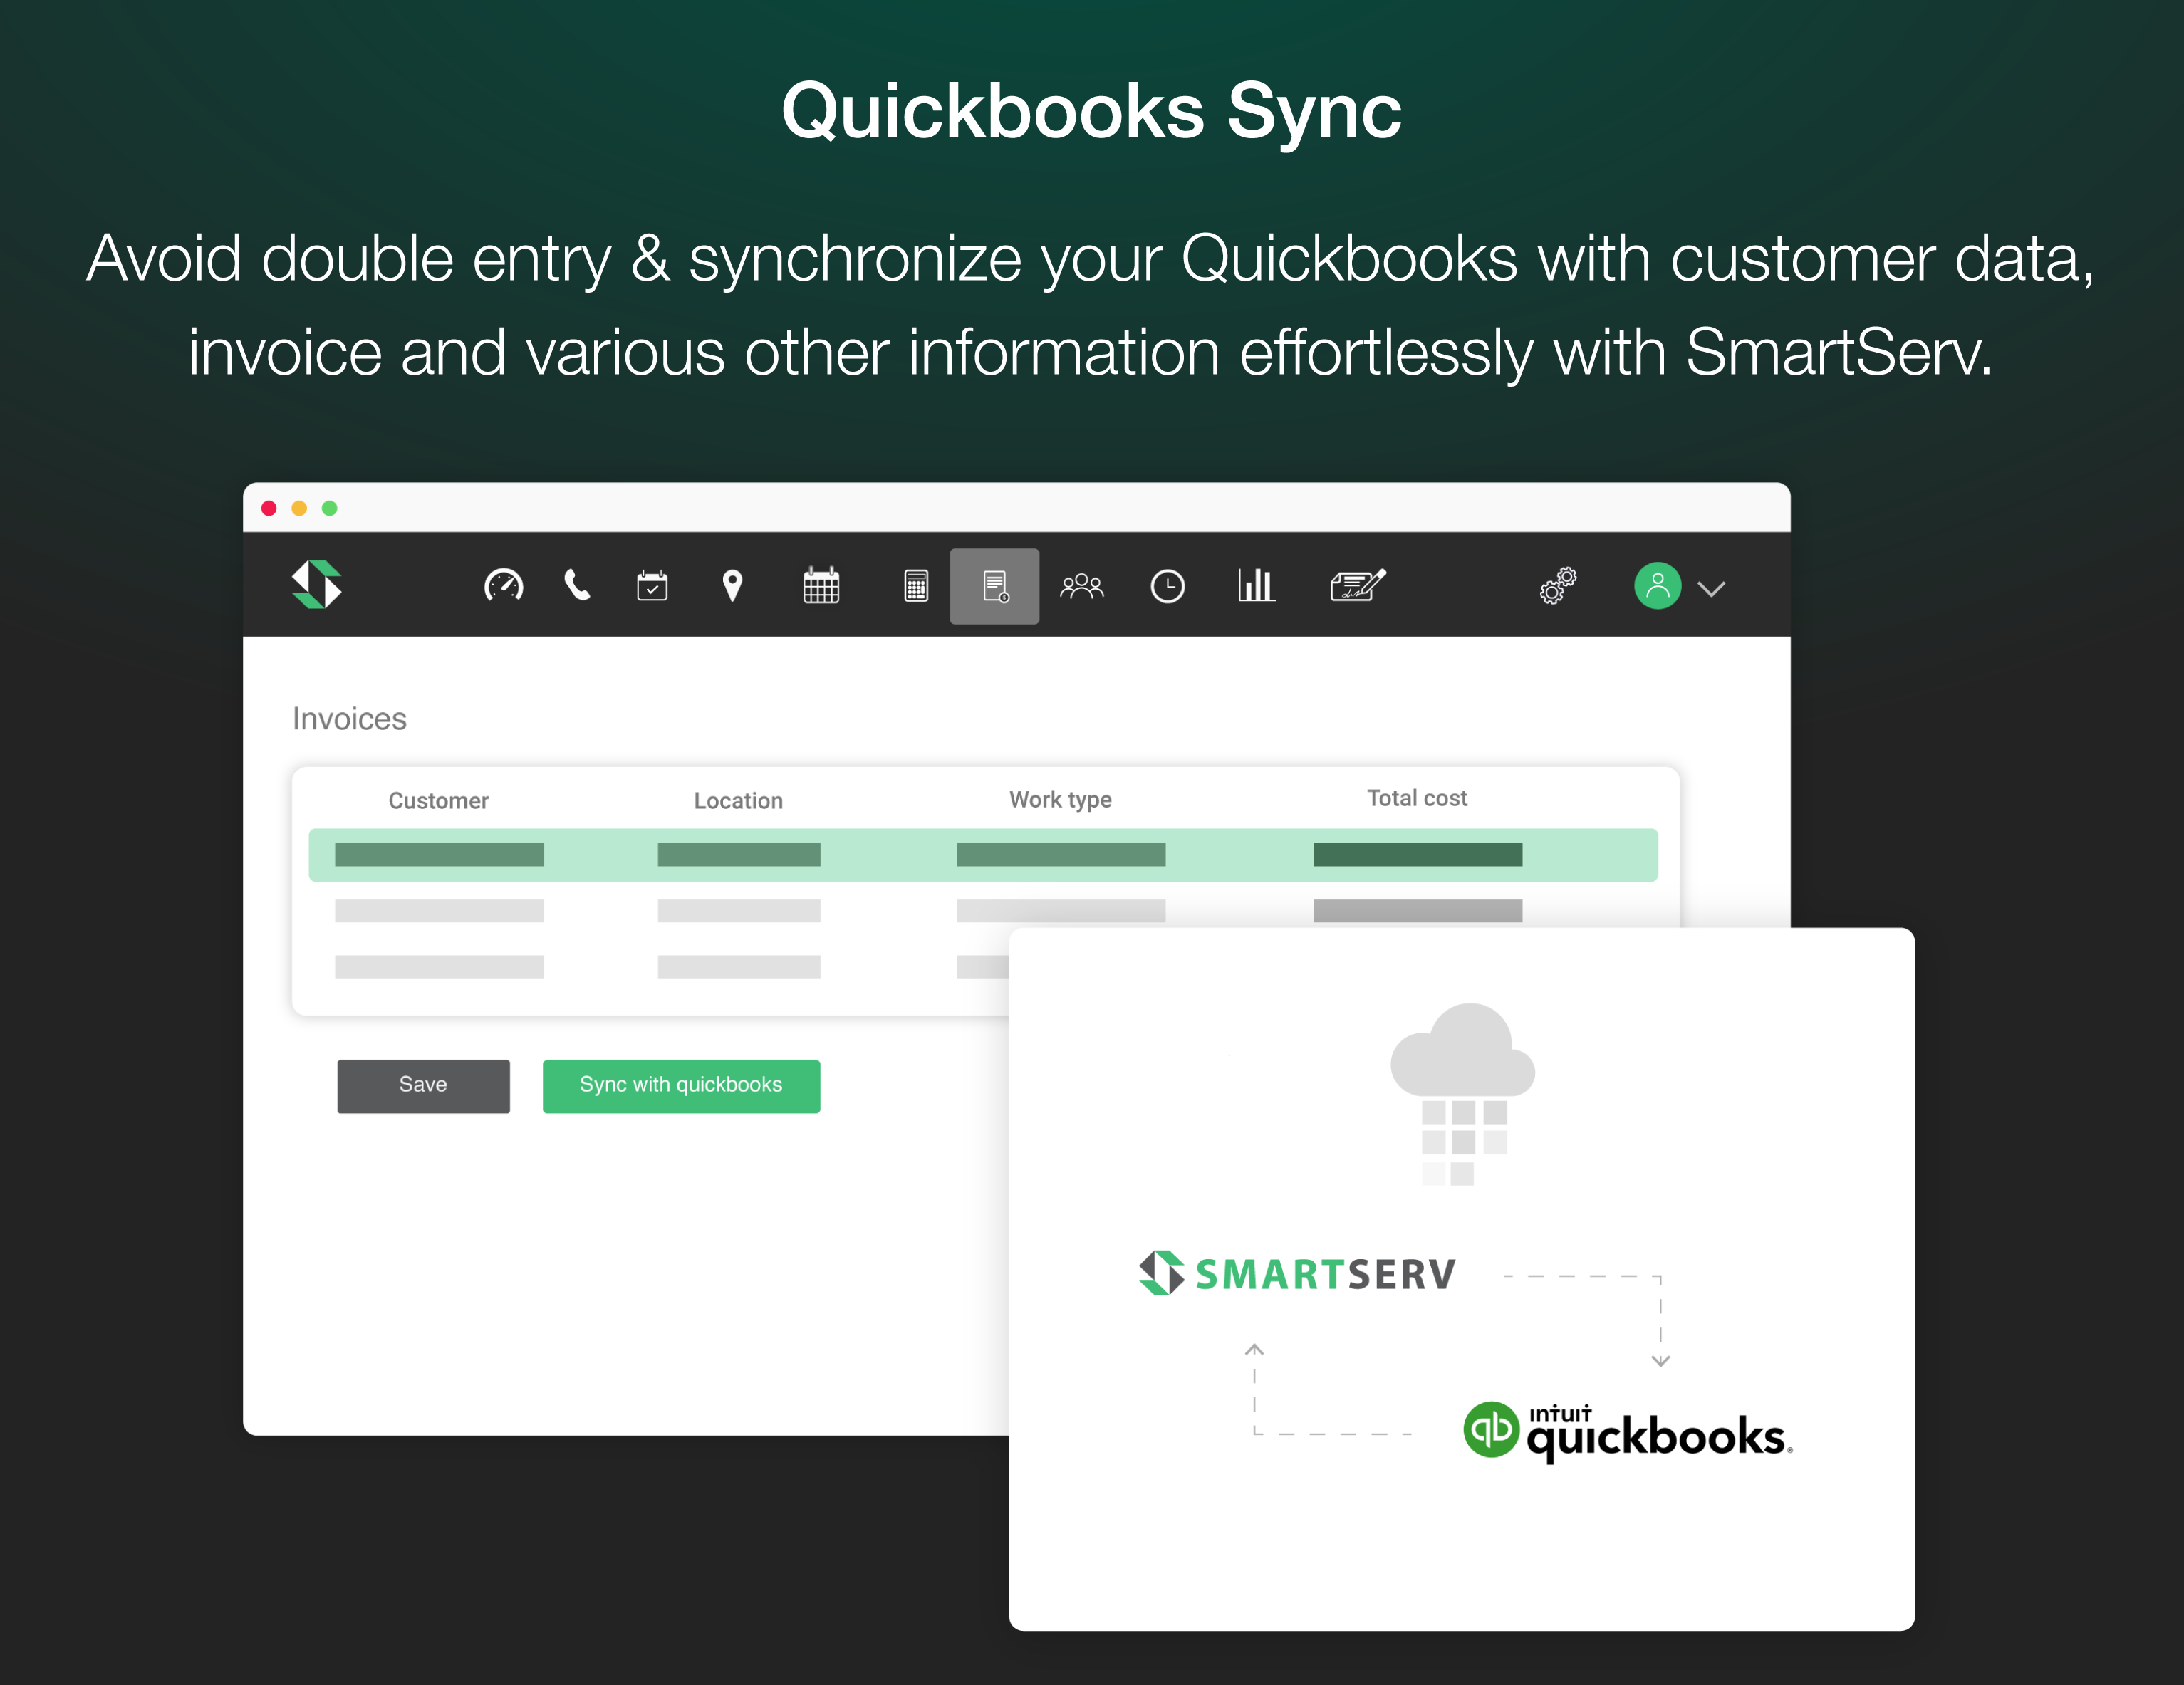This screenshot has width=2184, height=1685.
Task: Select the highlighted invoices document icon
Action: click(x=994, y=586)
